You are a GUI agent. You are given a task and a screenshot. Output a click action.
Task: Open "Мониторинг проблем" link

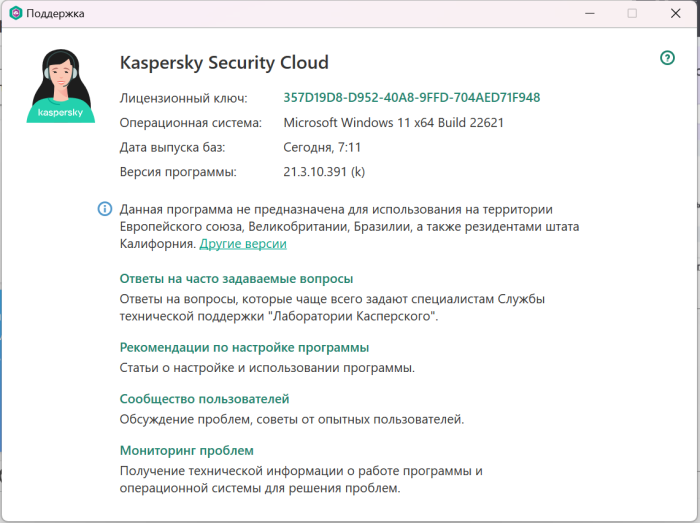pyautogui.click(x=187, y=450)
